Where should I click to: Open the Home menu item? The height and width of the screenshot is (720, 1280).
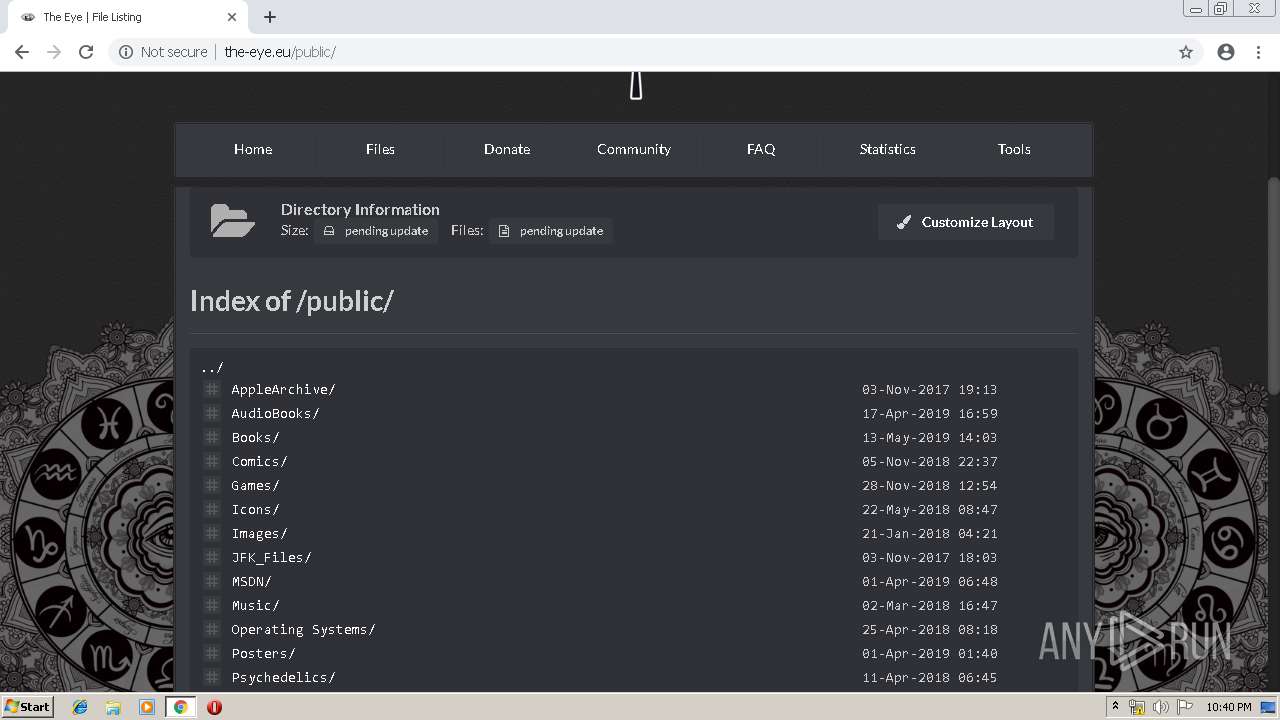pos(253,149)
